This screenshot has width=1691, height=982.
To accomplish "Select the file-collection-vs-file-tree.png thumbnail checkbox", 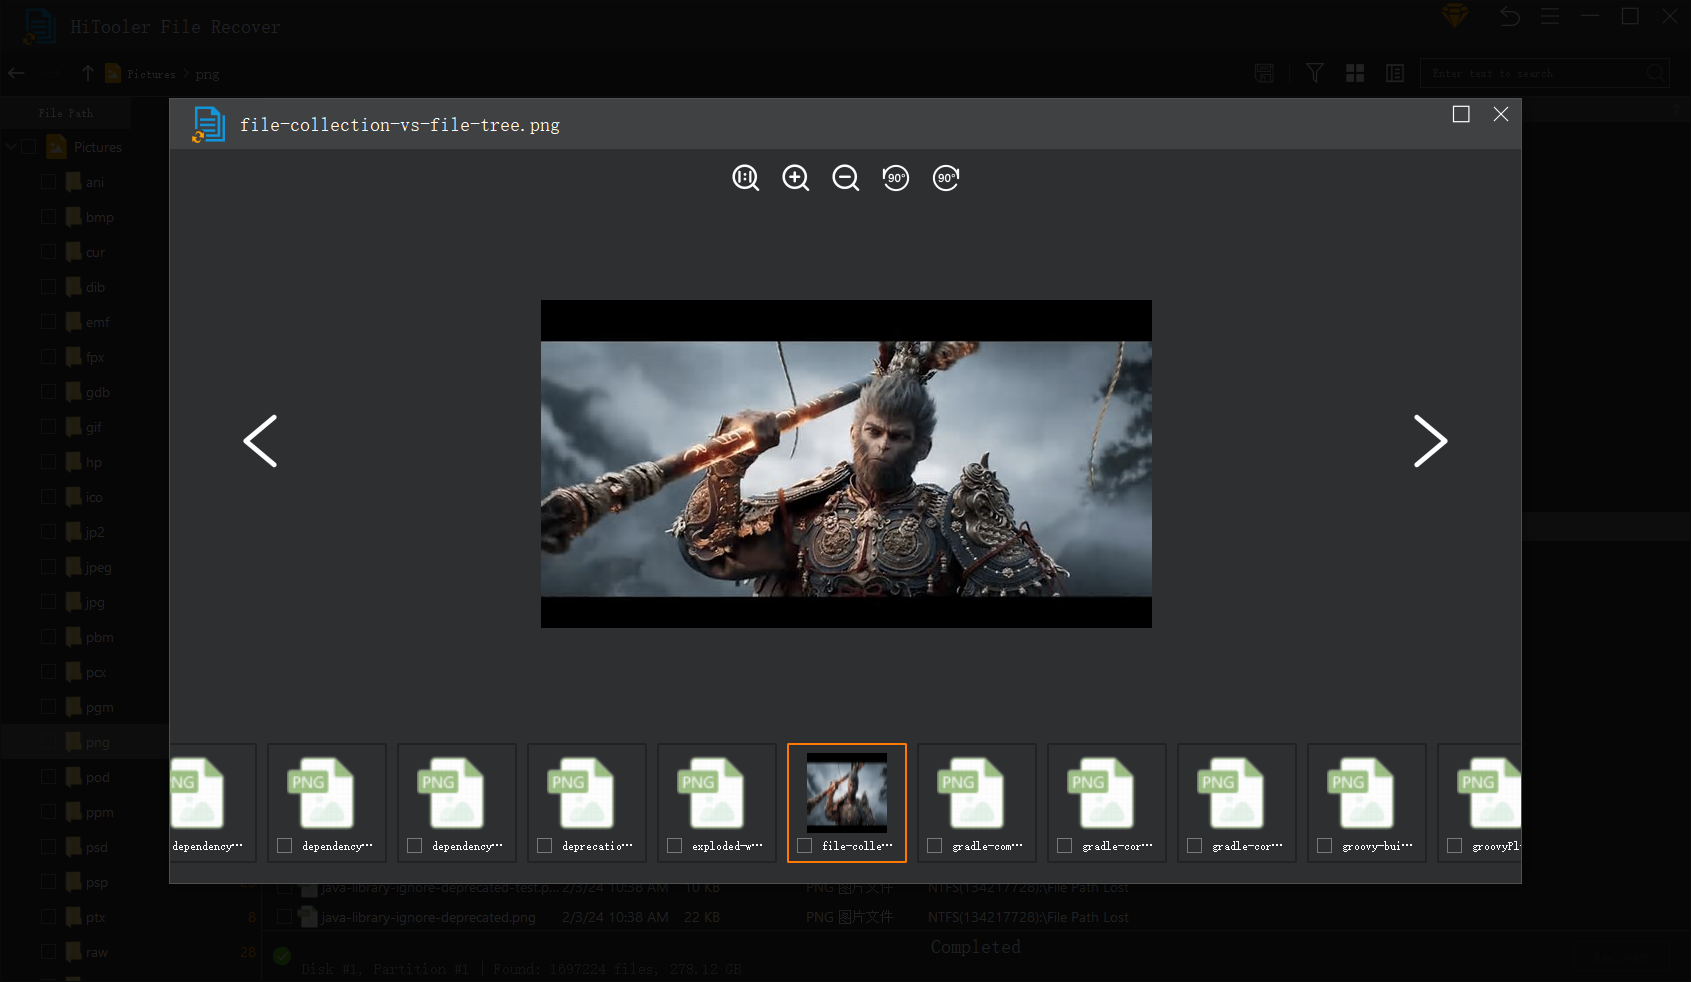I will (x=803, y=845).
